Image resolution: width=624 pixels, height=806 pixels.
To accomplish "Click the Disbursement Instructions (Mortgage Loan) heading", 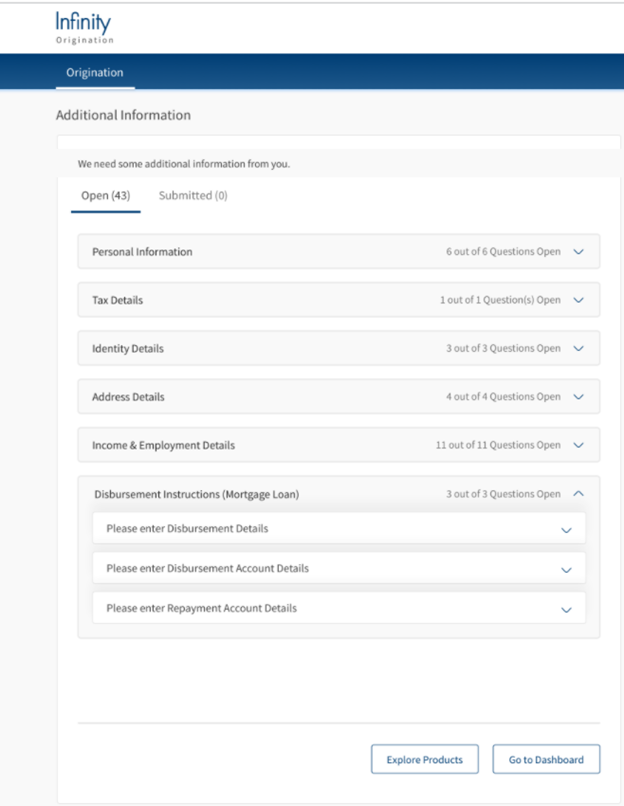I will (x=196, y=494).
